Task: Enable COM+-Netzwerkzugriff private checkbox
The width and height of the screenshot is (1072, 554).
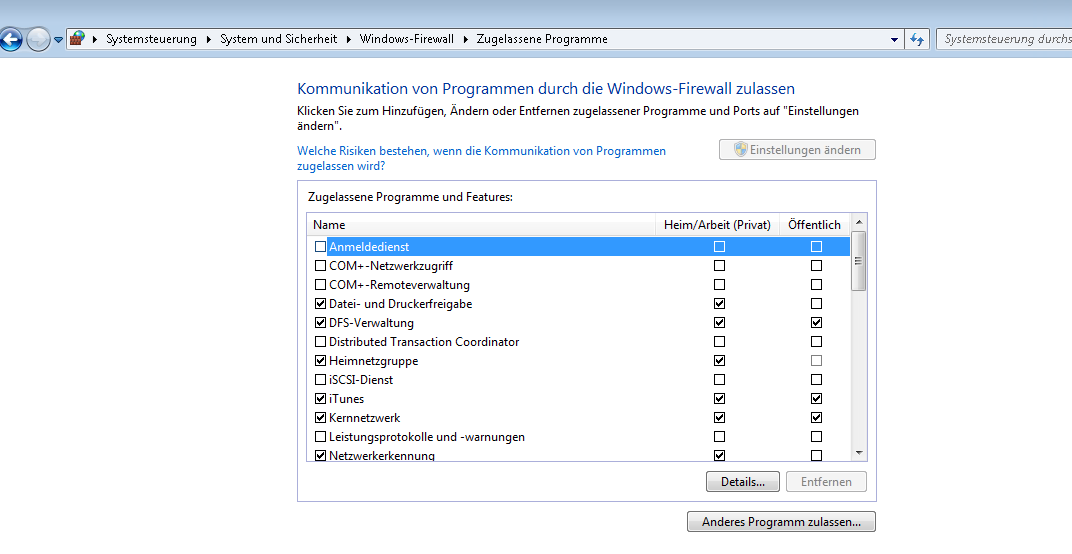Action: tap(719, 265)
